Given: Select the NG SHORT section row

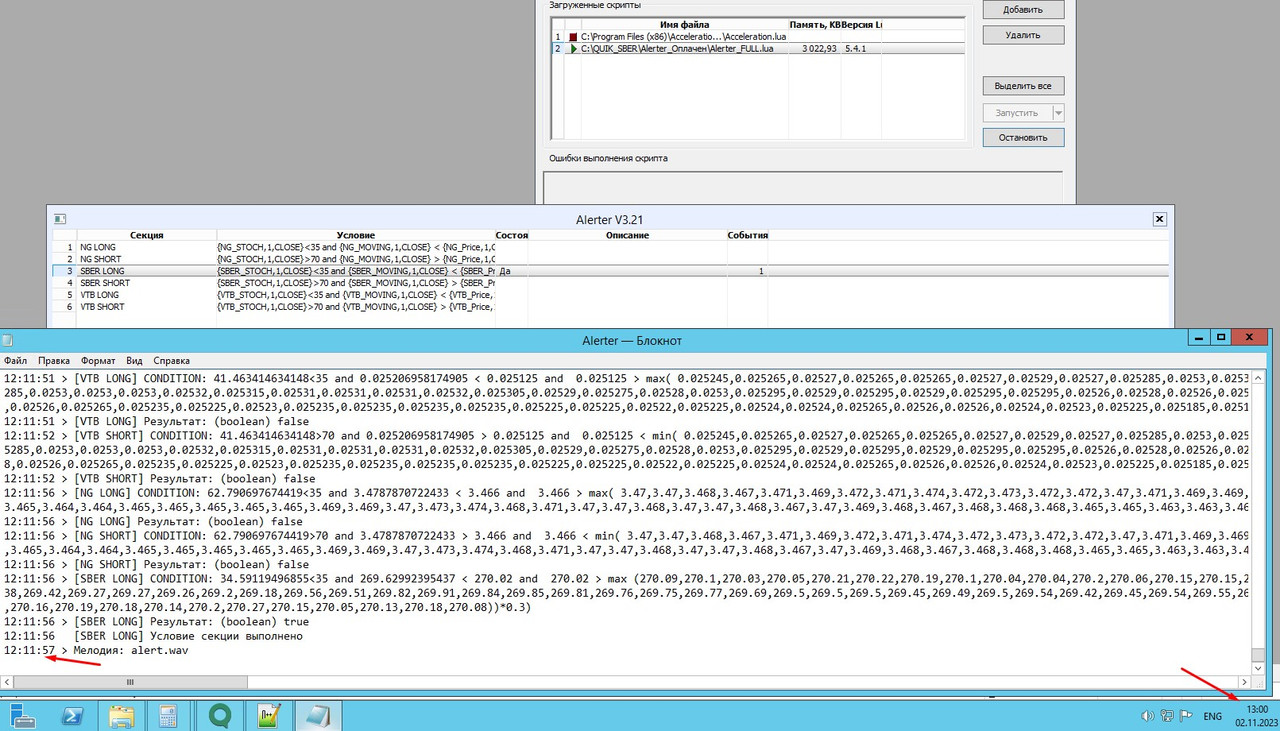Looking at the screenshot, I should pos(610,258).
